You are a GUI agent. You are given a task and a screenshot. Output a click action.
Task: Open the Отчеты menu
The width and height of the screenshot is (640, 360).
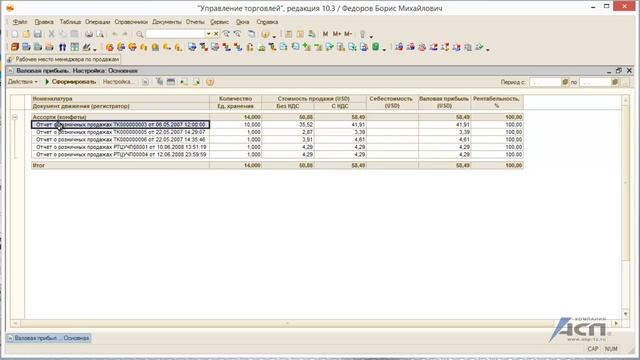click(x=195, y=22)
